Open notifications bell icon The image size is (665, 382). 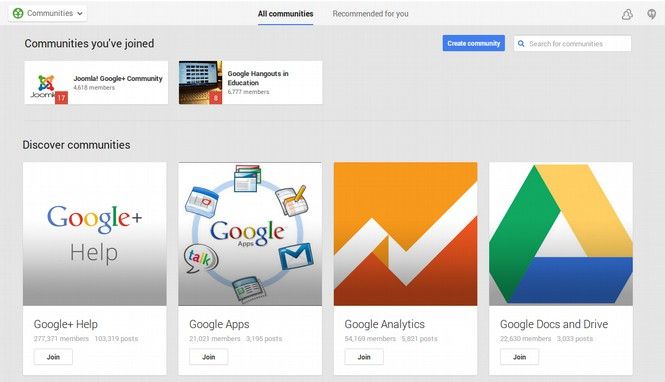pyautogui.click(x=627, y=14)
